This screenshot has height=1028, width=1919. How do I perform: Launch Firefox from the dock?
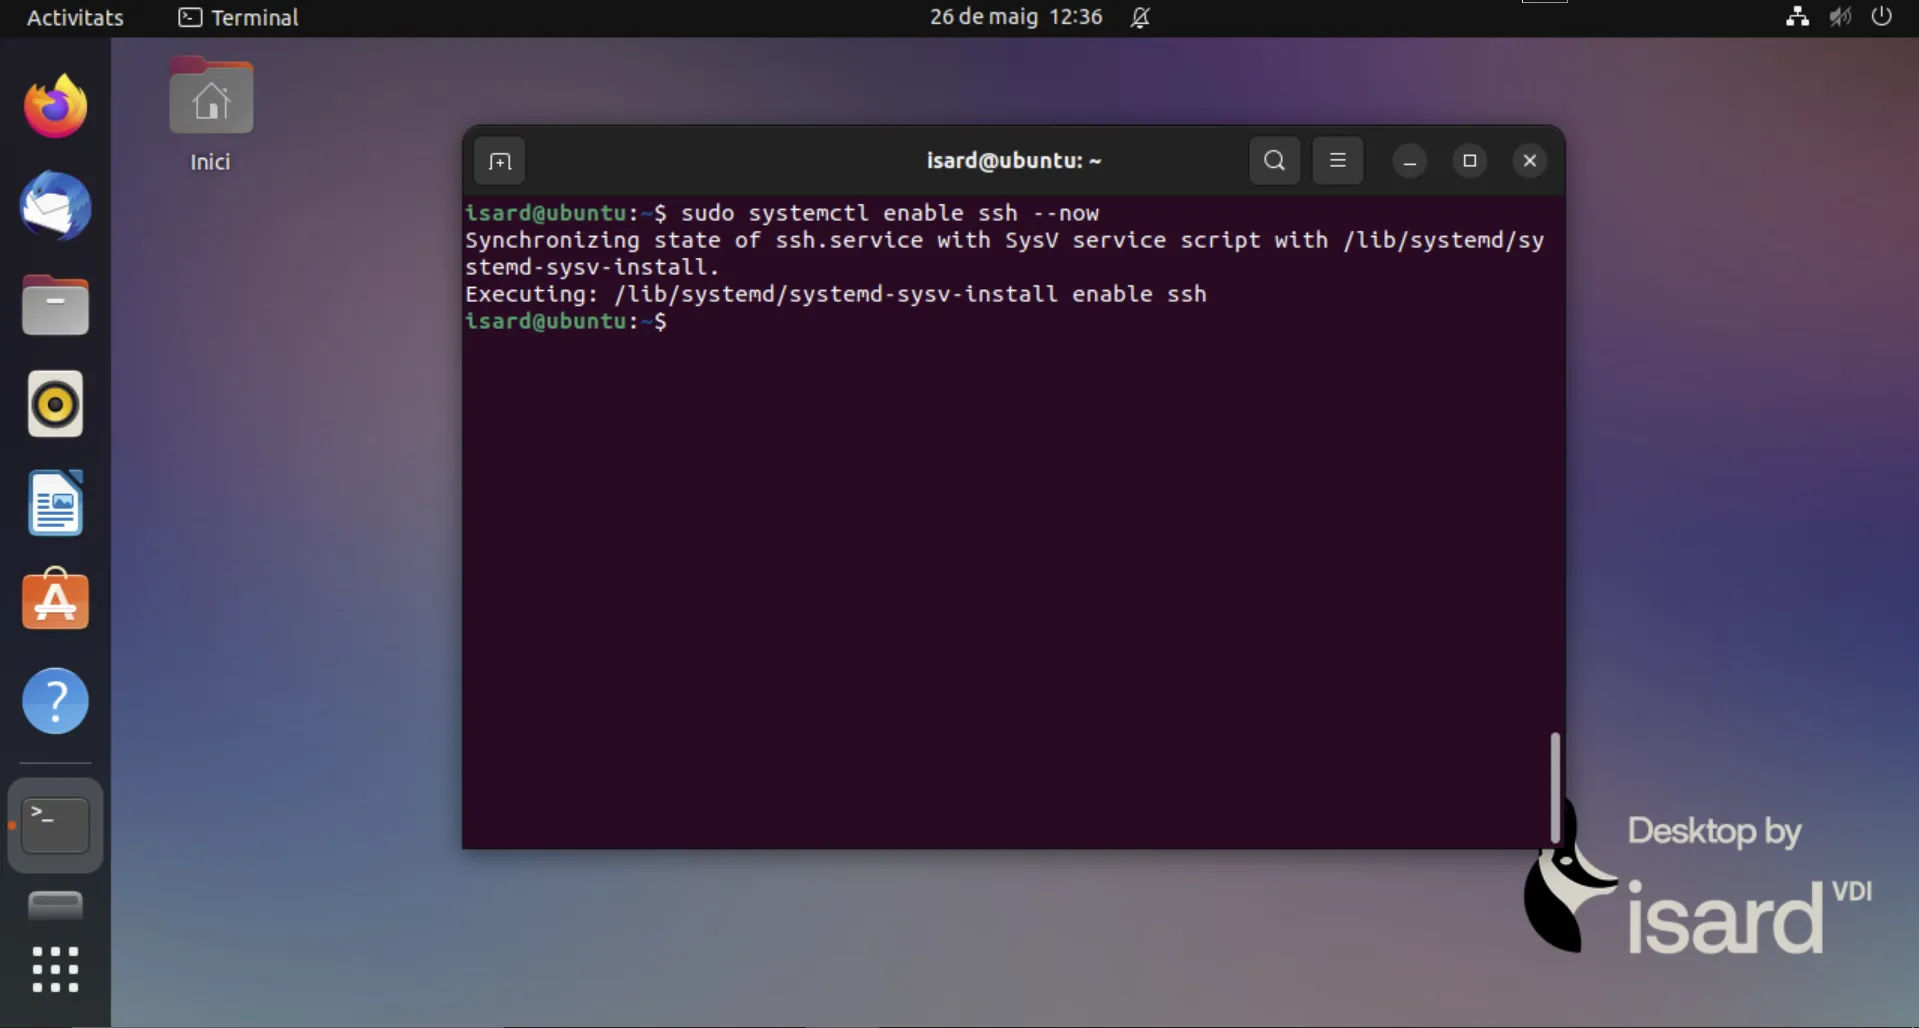point(55,107)
